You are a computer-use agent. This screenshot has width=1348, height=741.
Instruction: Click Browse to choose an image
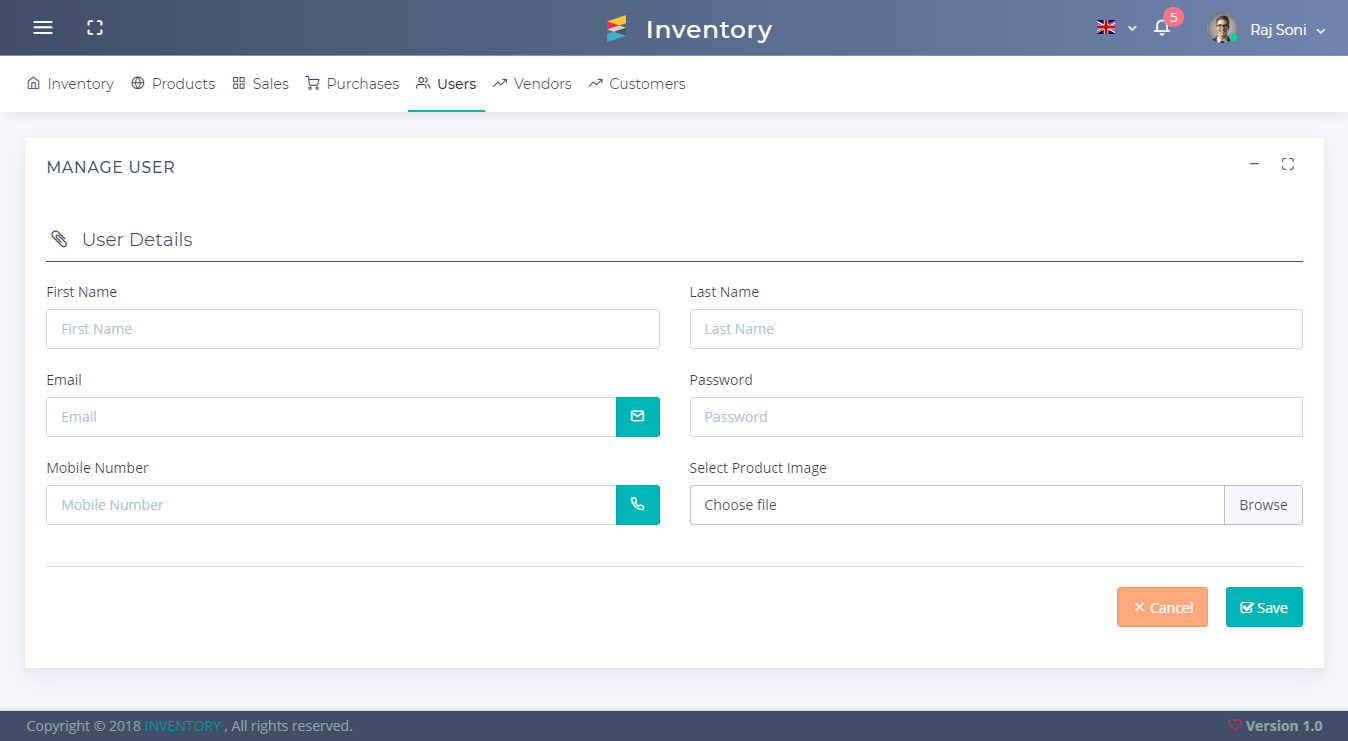coord(1263,505)
